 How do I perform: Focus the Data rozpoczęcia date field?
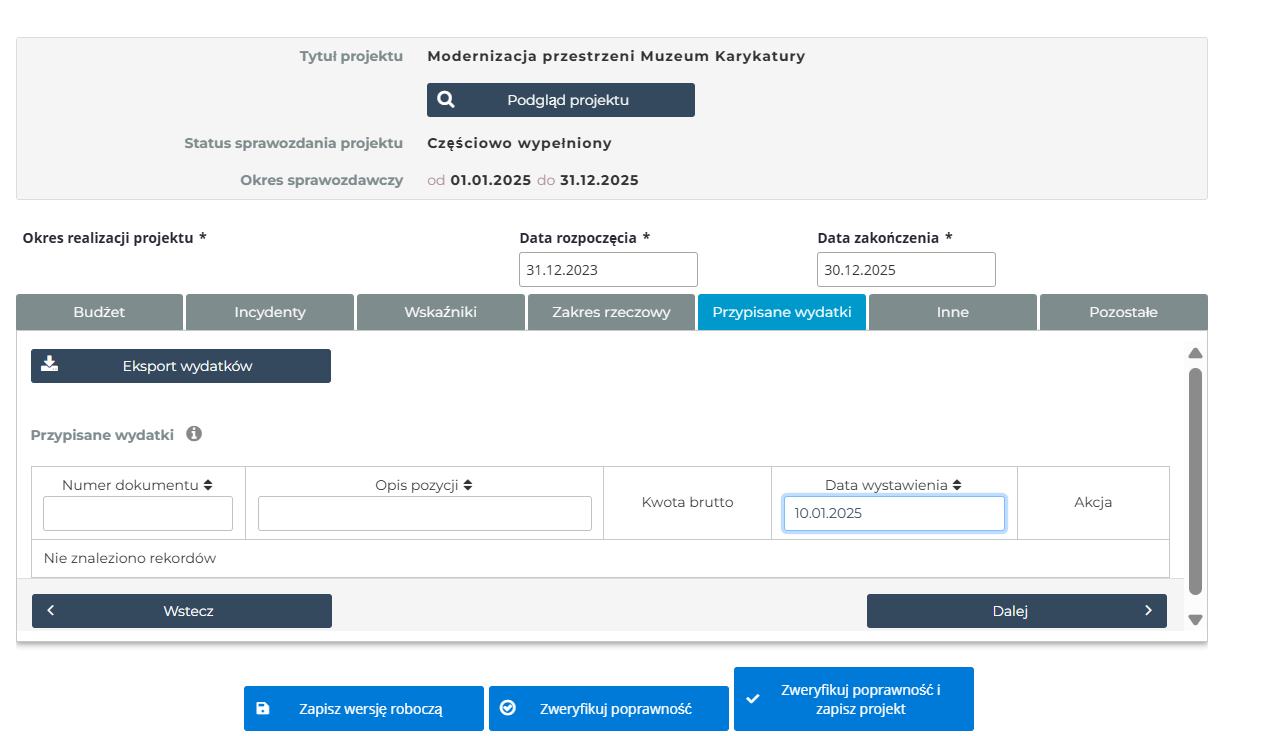point(608,270)
